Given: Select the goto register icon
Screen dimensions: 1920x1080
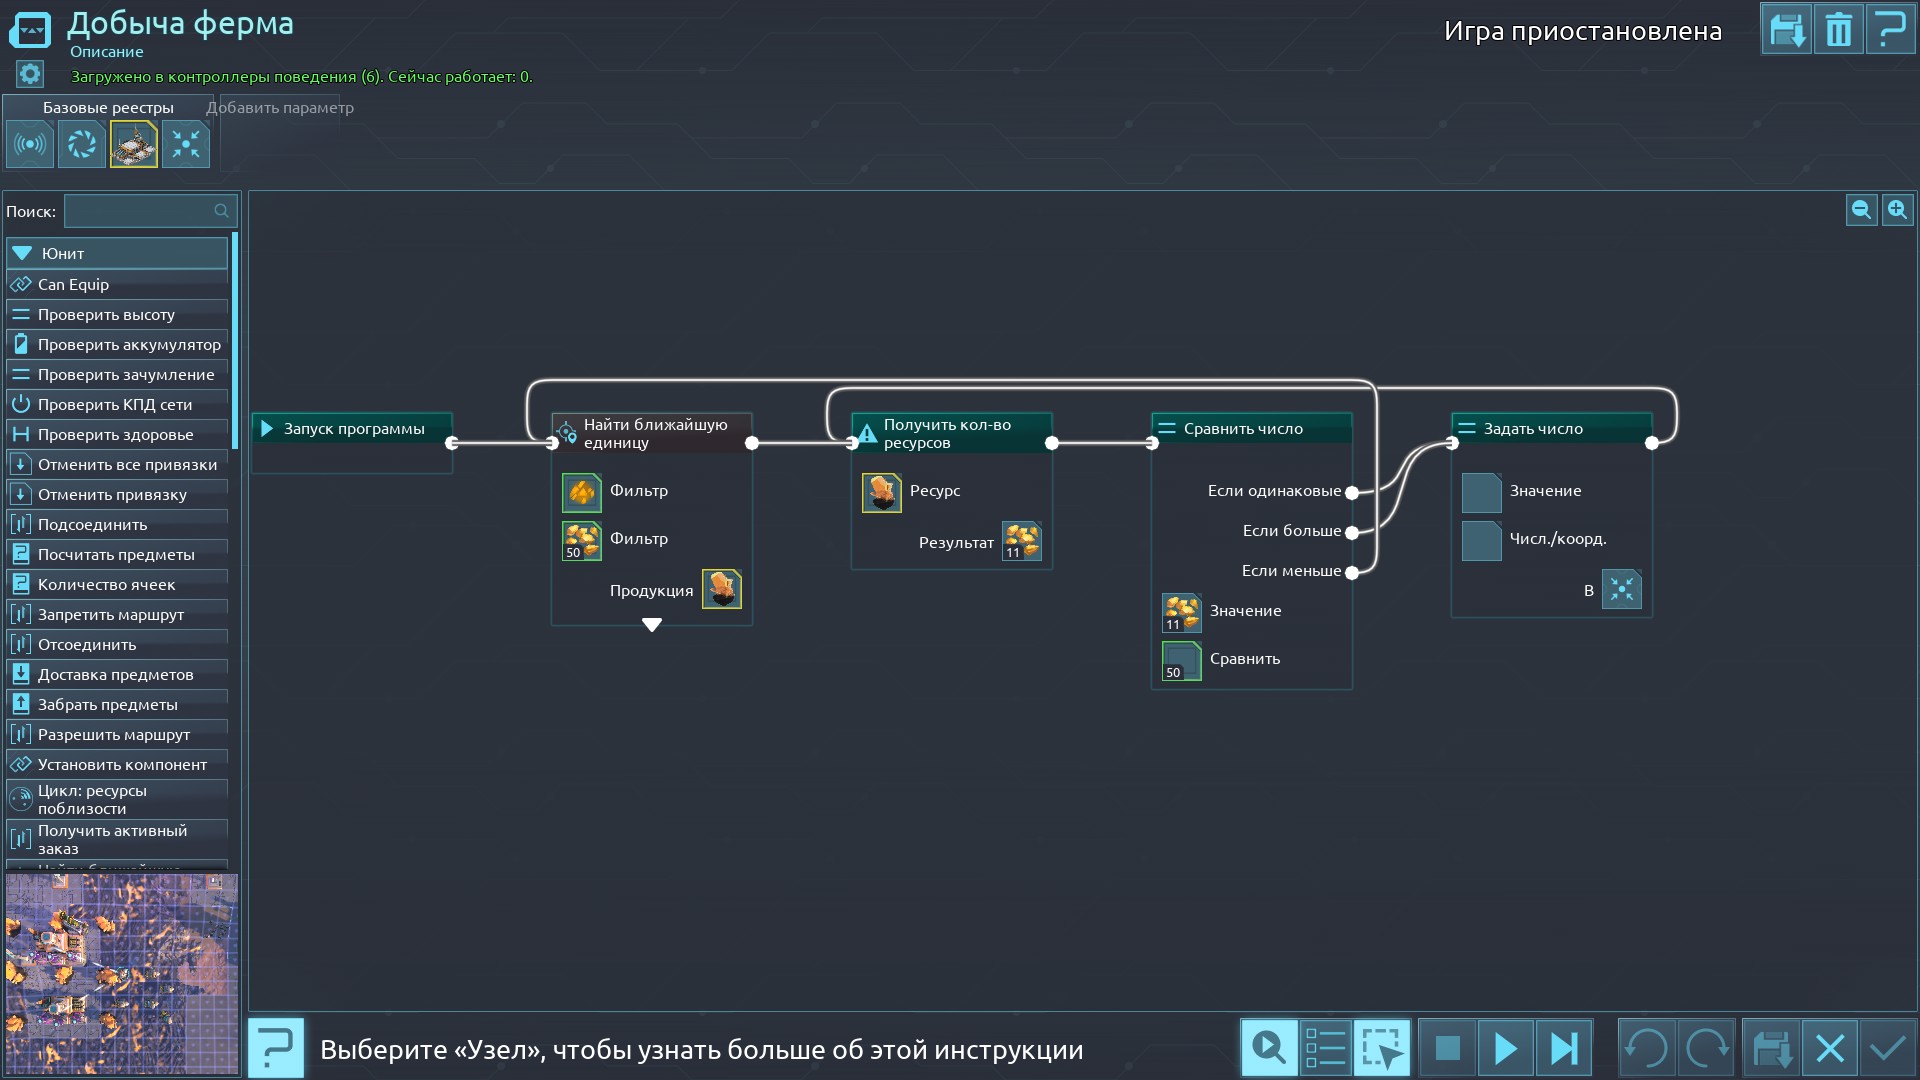Looking at the screenshot, I should (186, 145).
